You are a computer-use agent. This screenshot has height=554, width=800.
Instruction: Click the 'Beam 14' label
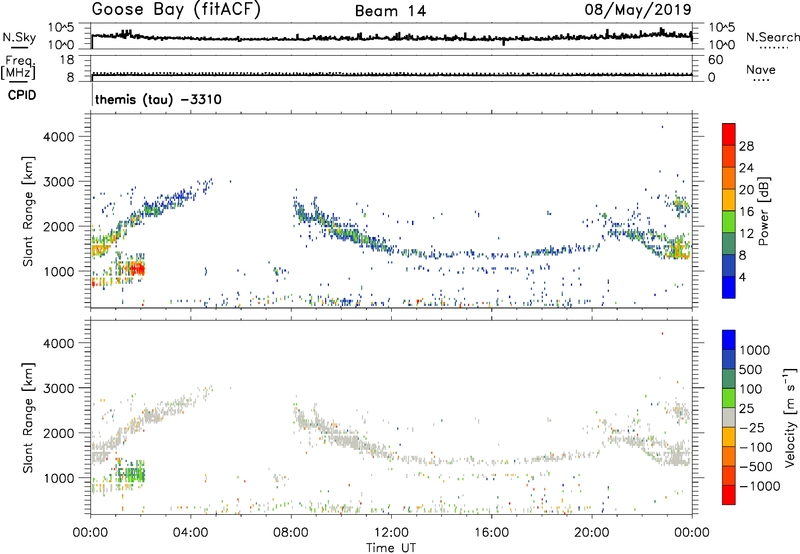click(390, 11)
